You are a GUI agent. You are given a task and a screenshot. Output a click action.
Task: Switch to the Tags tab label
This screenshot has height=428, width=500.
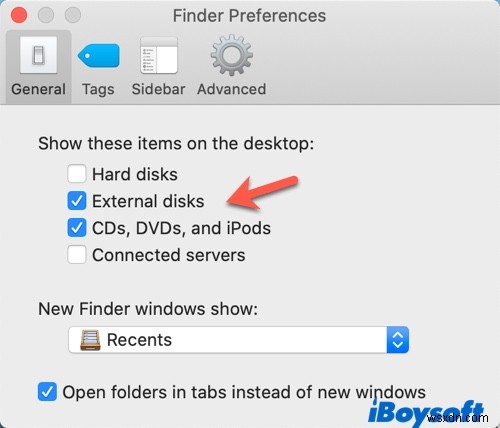coord(98,89)
